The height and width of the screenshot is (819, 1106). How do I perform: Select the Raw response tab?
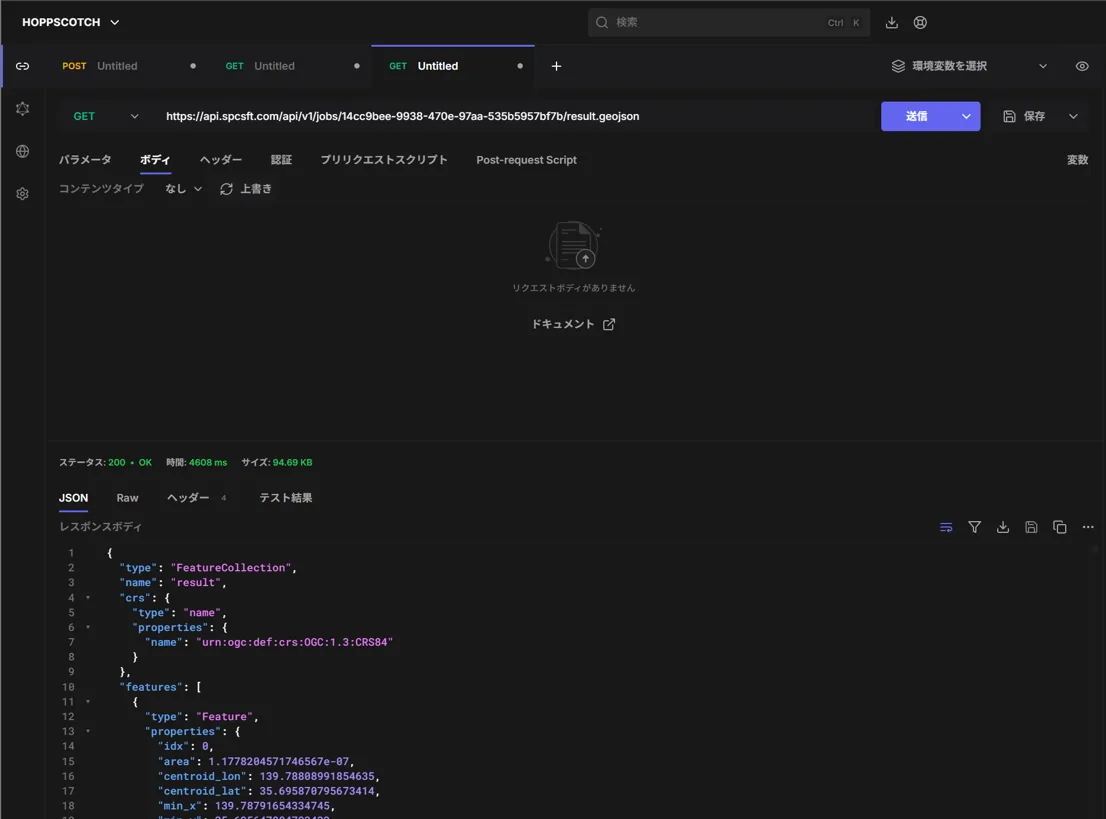click(x=128, y=498)
